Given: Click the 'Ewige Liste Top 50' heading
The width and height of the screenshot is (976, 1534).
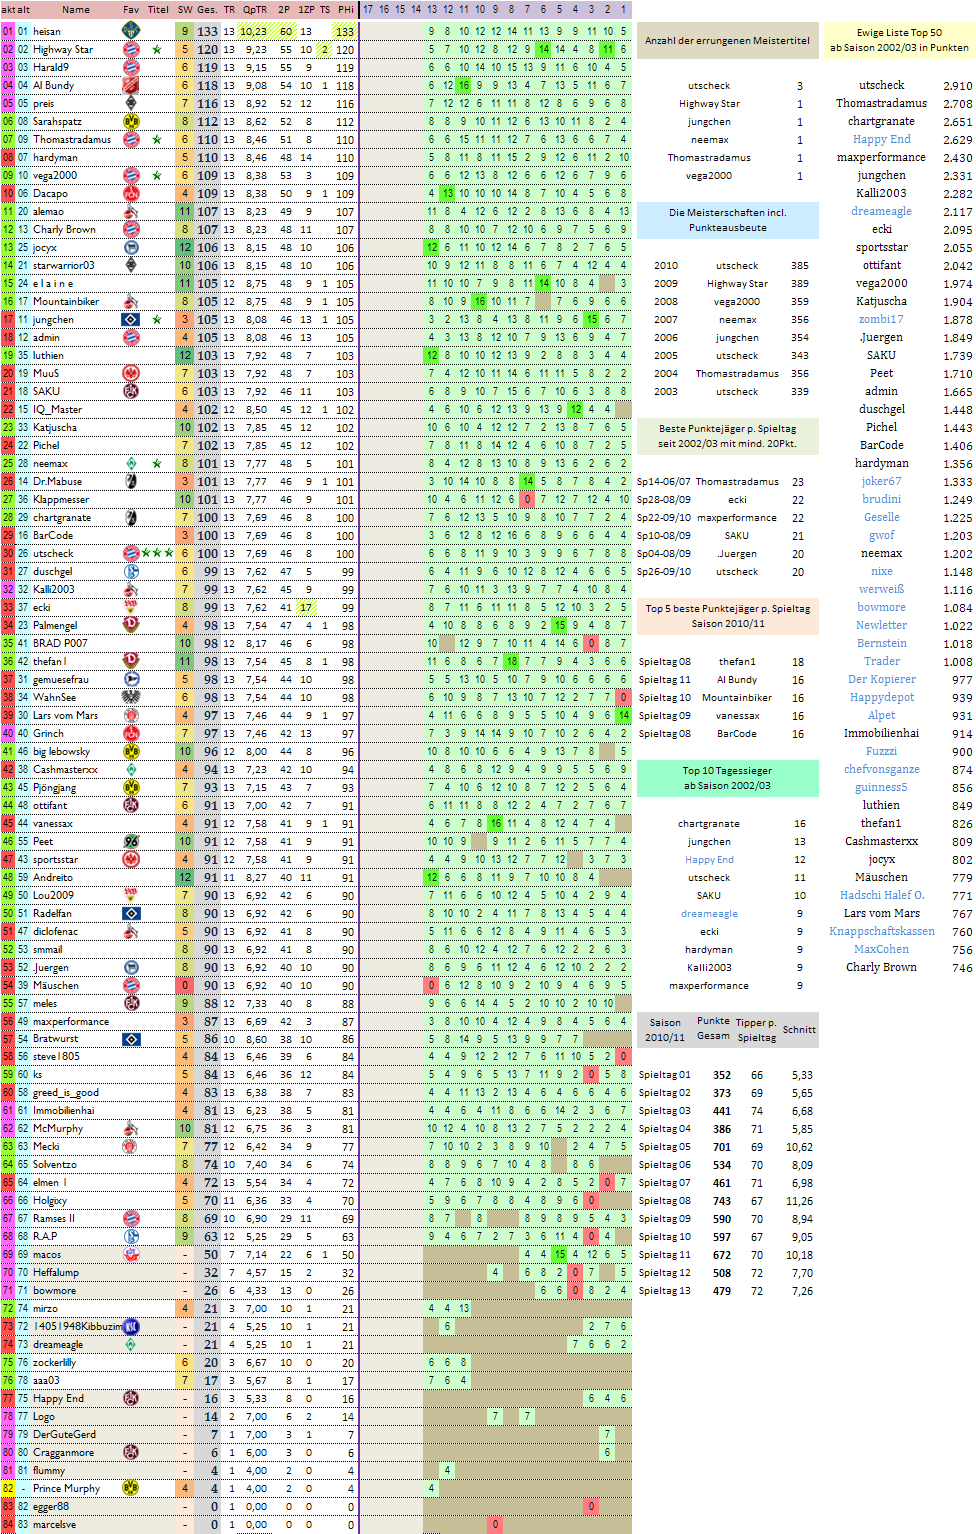Looking at the screenshot, I should 899,33.
